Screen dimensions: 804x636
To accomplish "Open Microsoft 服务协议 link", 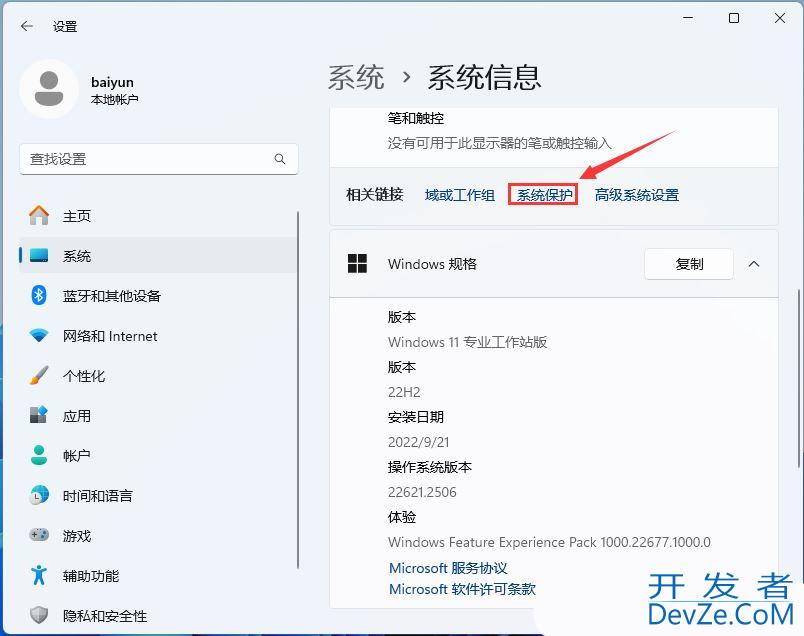I will (x=448, y=568).
